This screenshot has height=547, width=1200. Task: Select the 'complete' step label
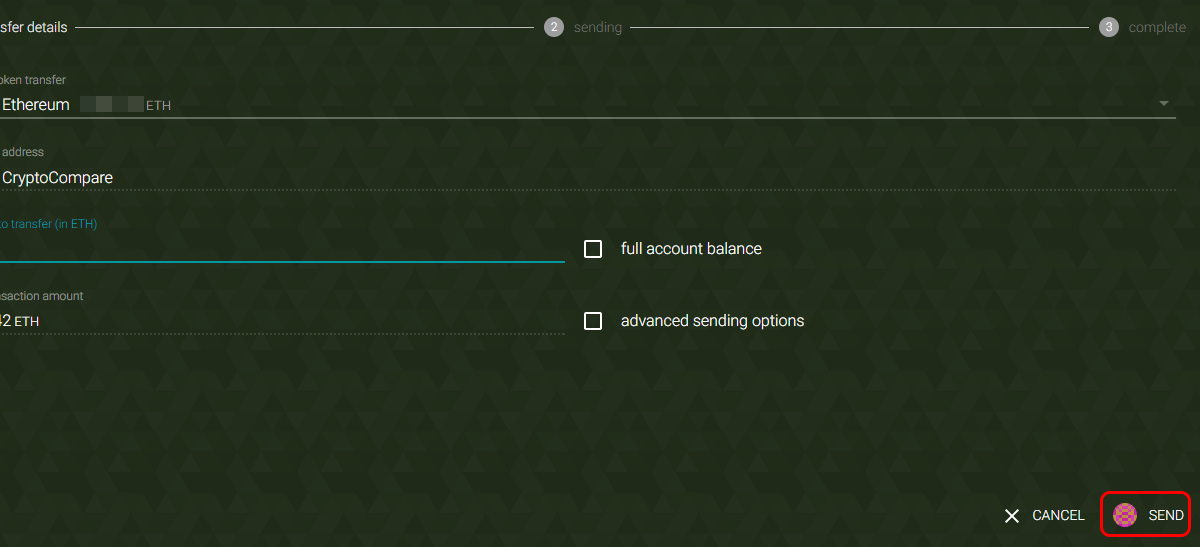1157,28
